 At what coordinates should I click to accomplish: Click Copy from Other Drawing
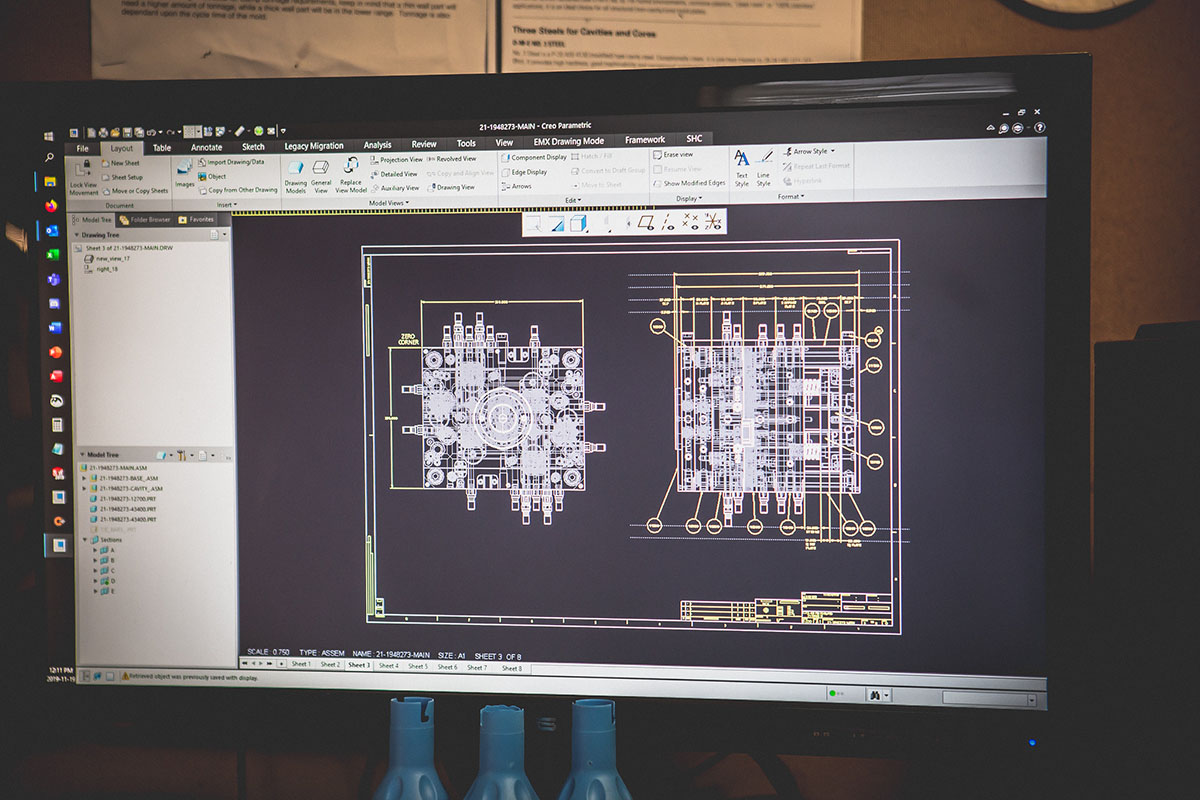[238, 190]
